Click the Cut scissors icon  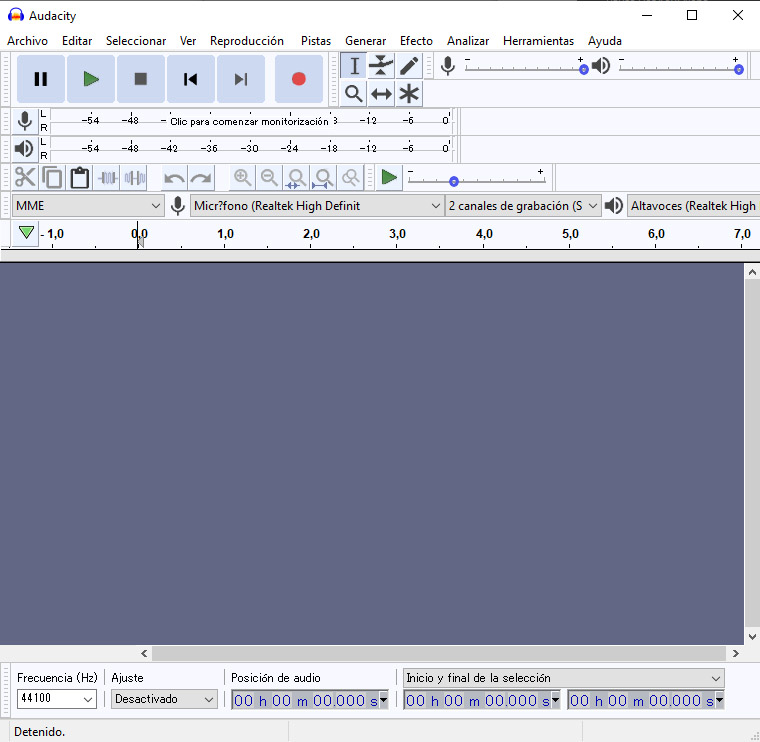[25, 178]
